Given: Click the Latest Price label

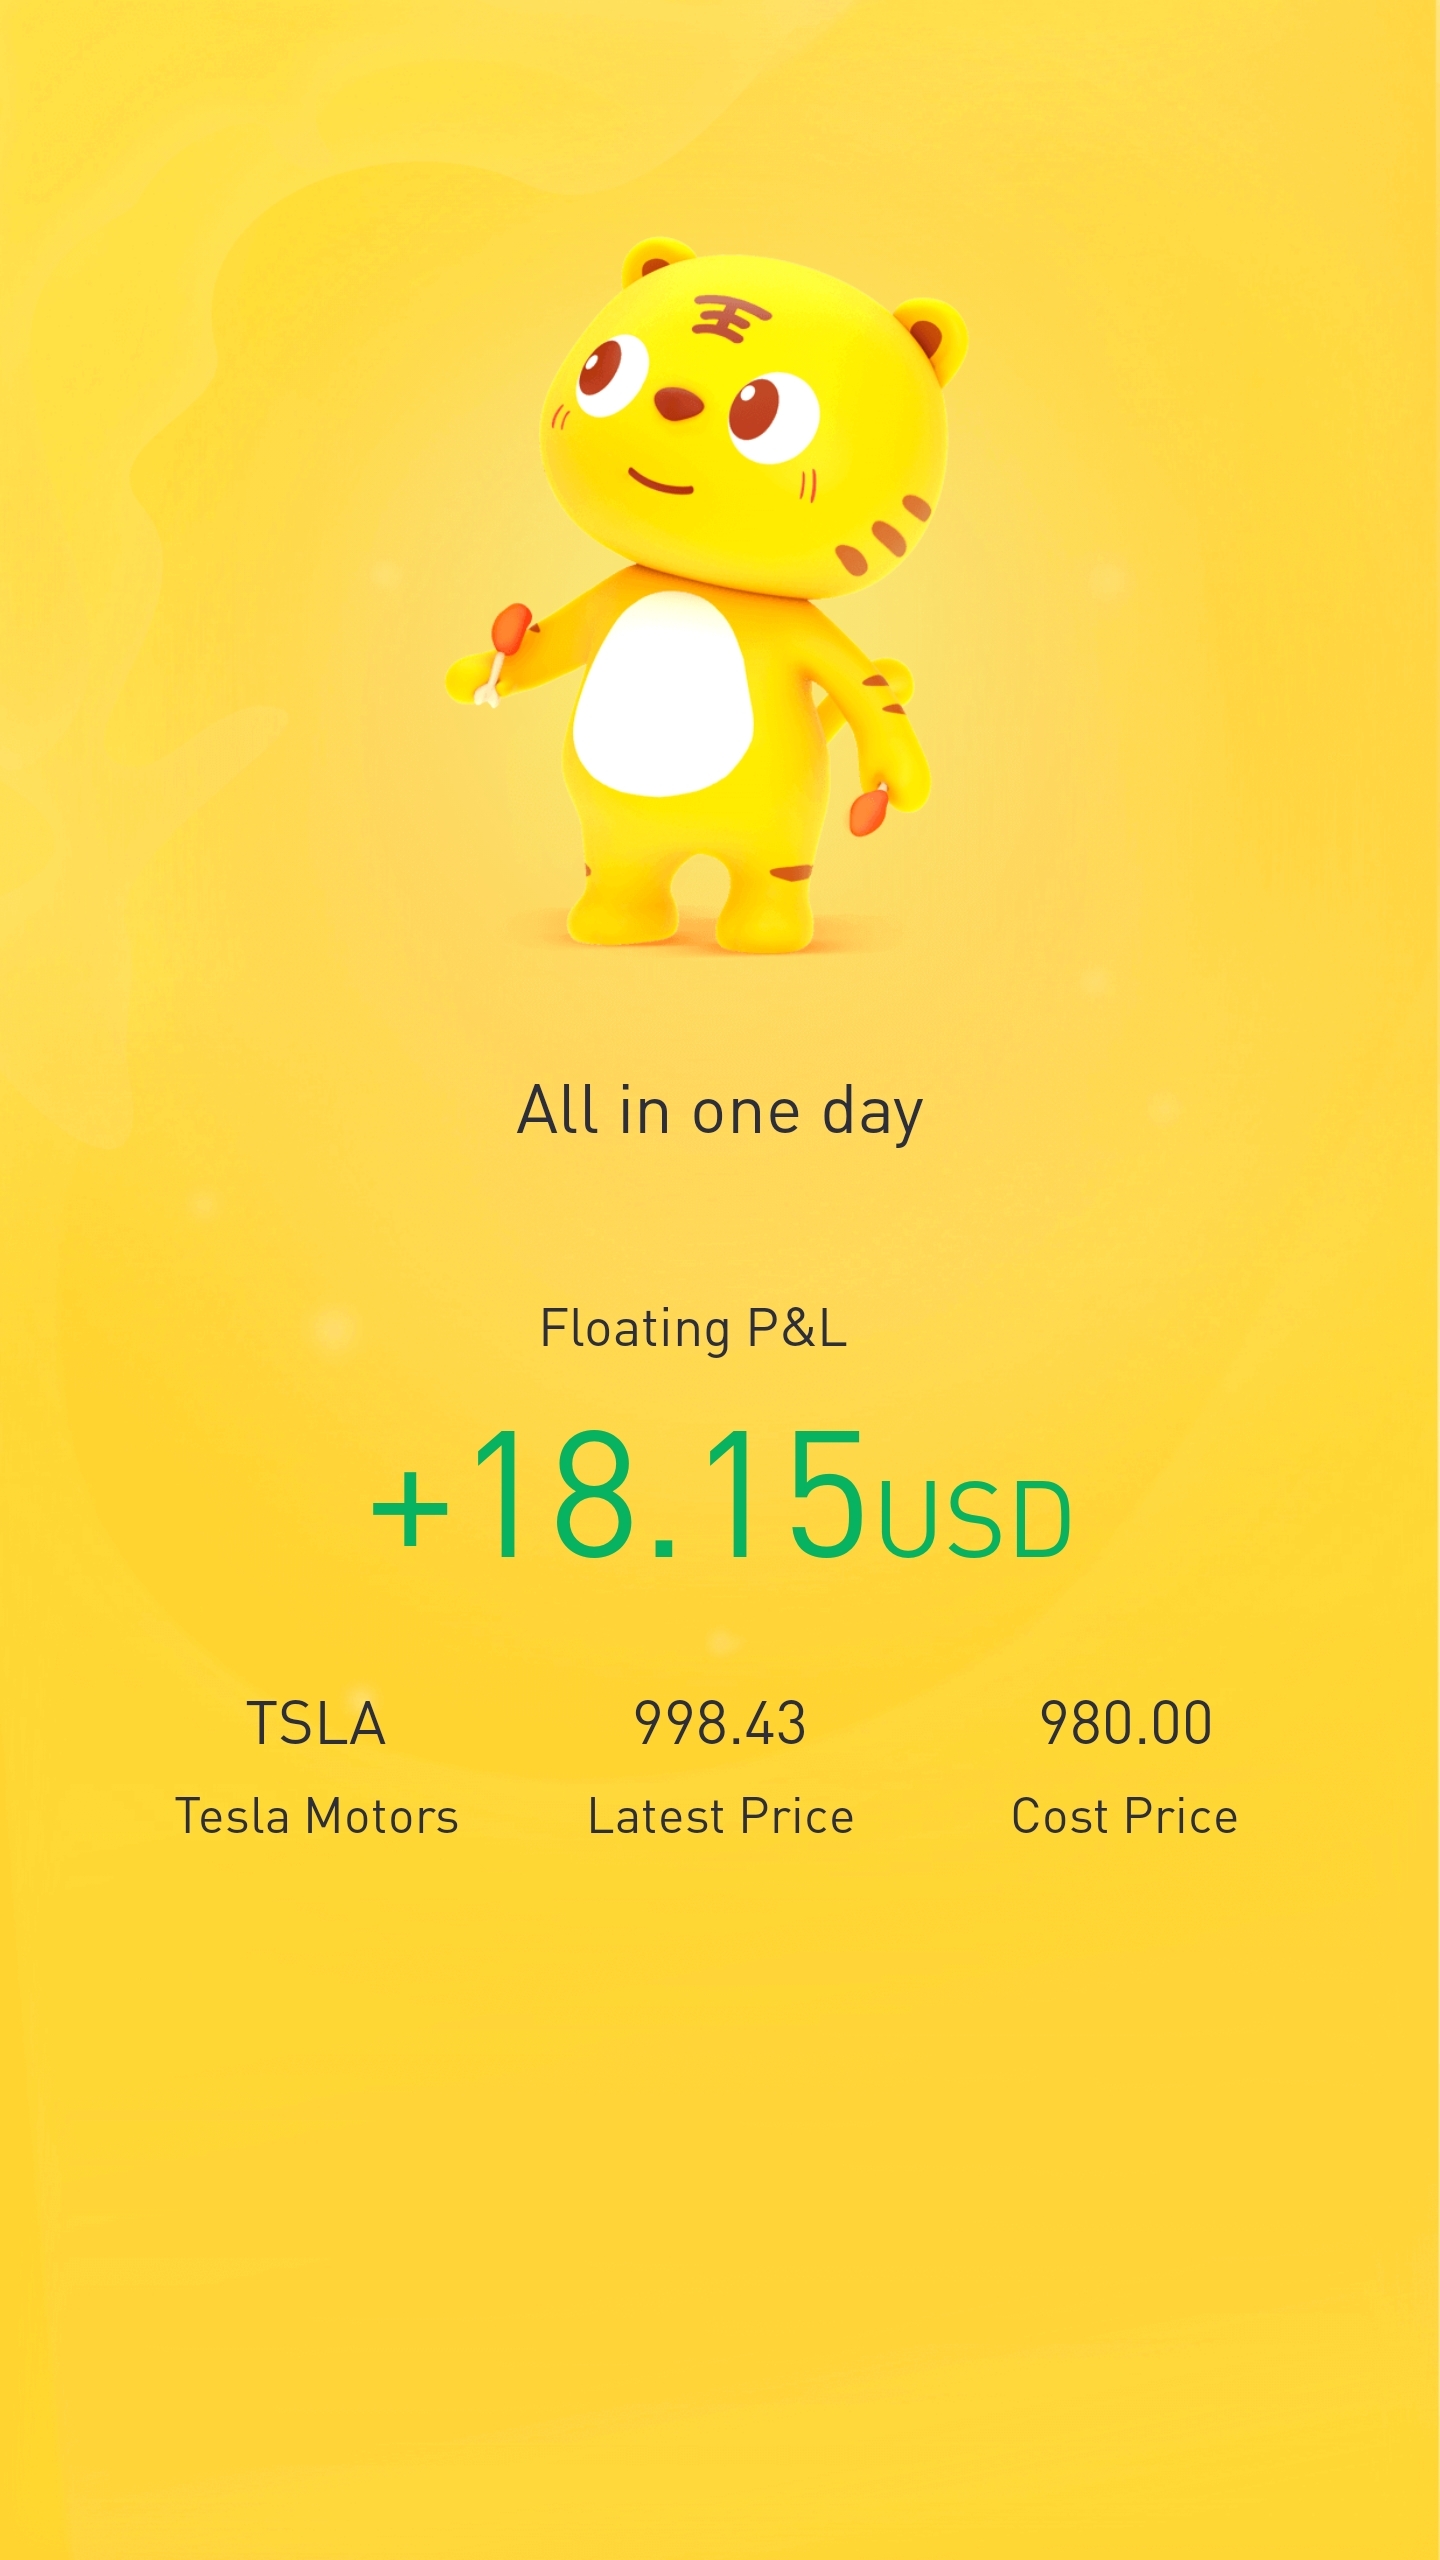Looking at the screenshot, I should (720, 1816).
